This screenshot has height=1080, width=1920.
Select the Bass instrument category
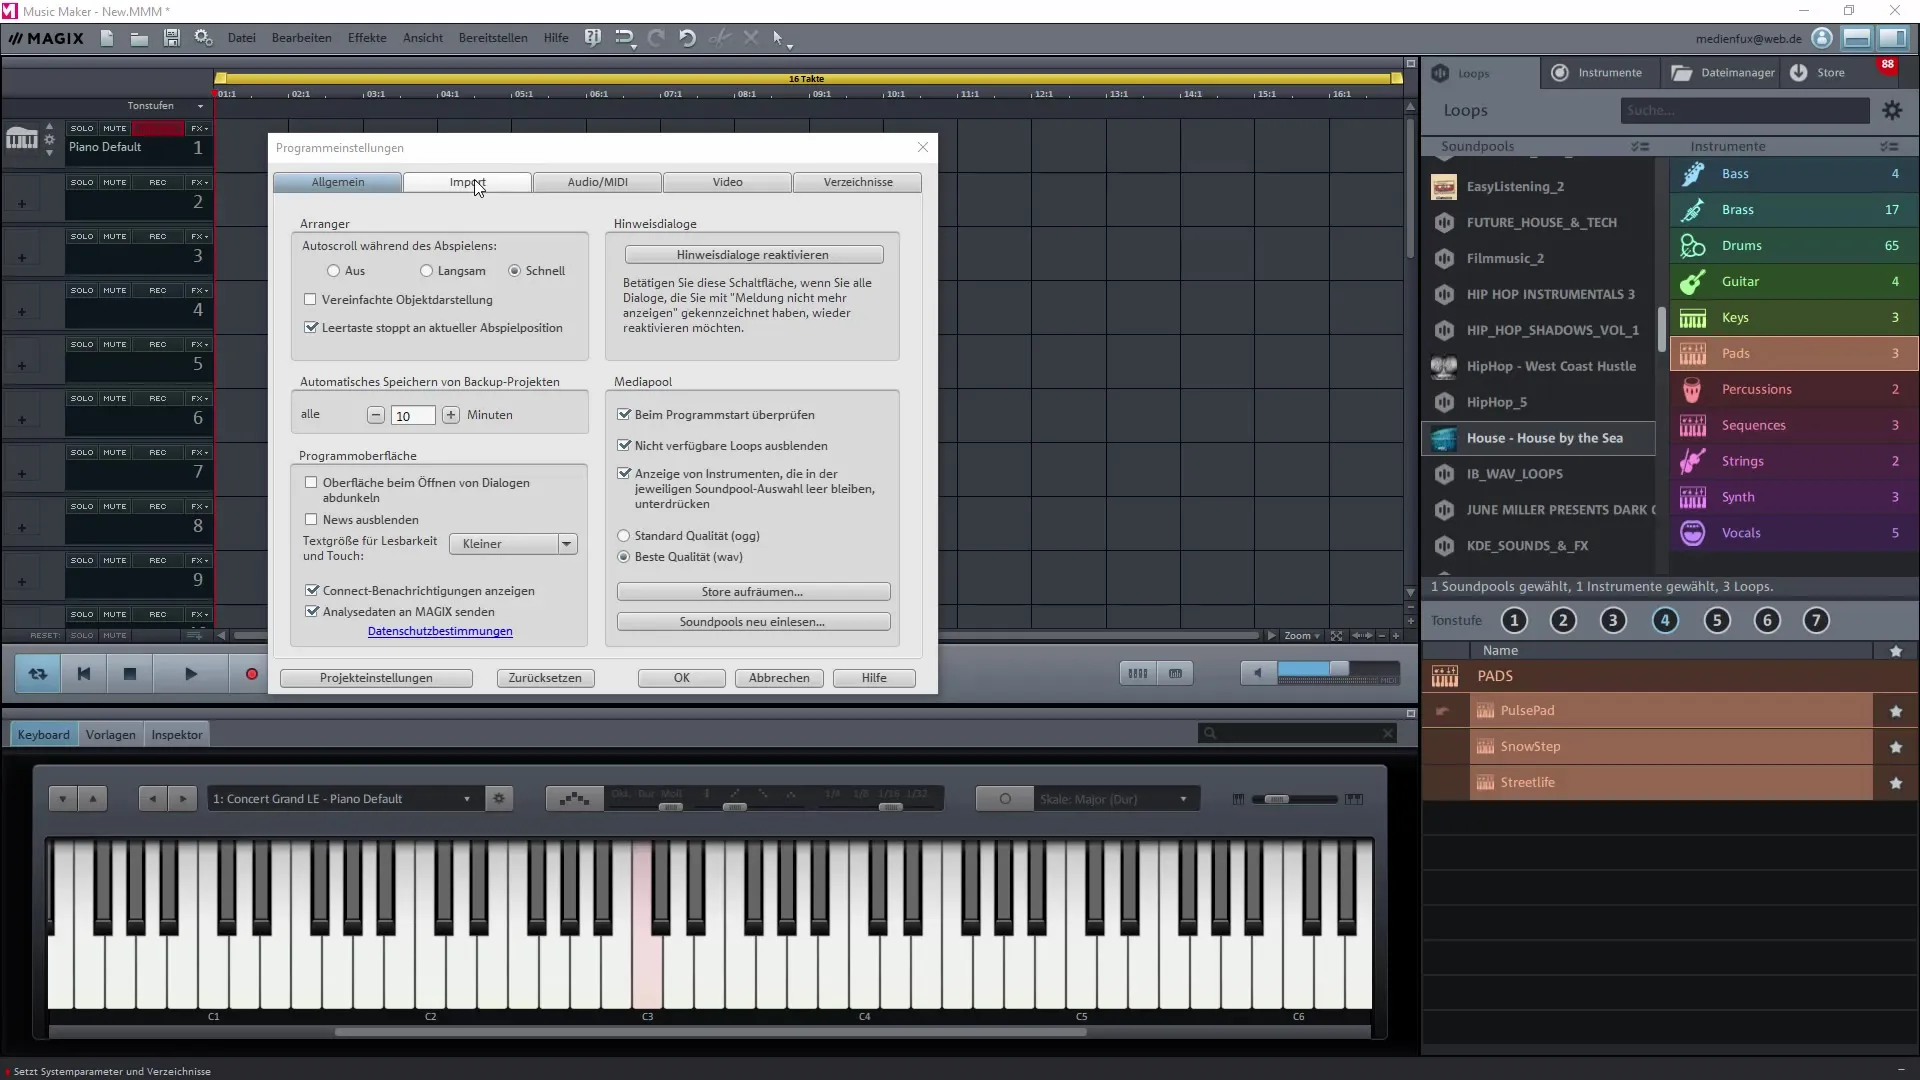(x=1794, y=174)
